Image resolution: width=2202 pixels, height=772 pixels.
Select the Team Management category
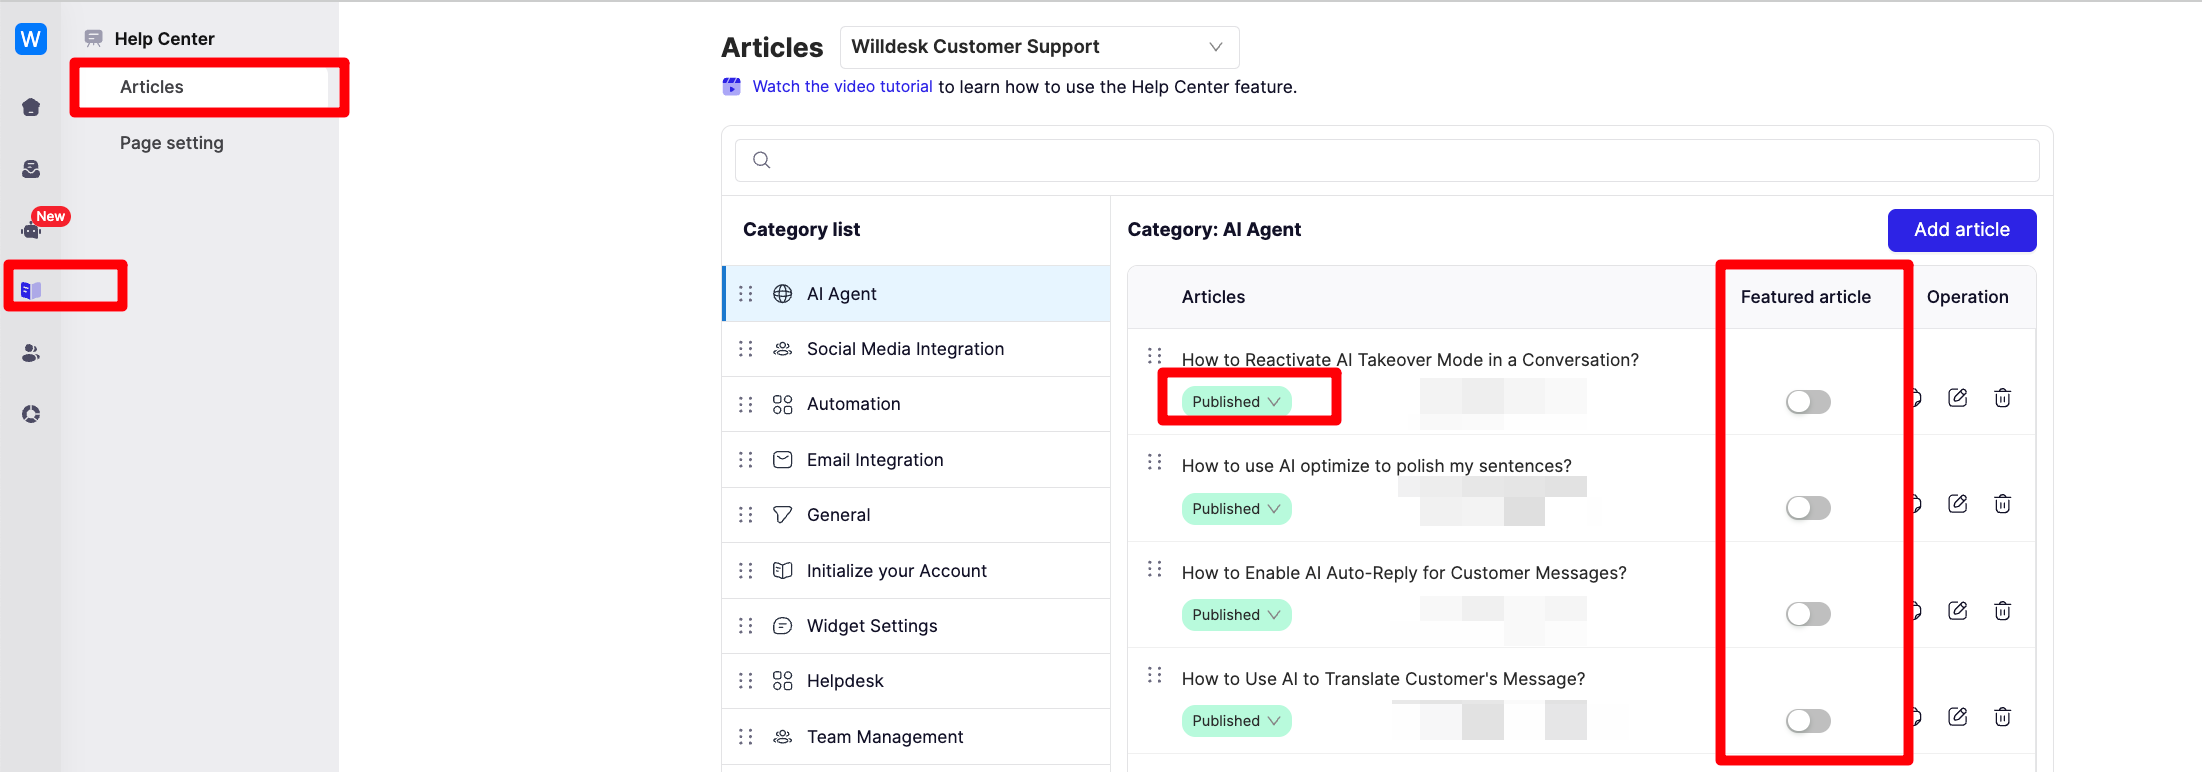point(916,737)
